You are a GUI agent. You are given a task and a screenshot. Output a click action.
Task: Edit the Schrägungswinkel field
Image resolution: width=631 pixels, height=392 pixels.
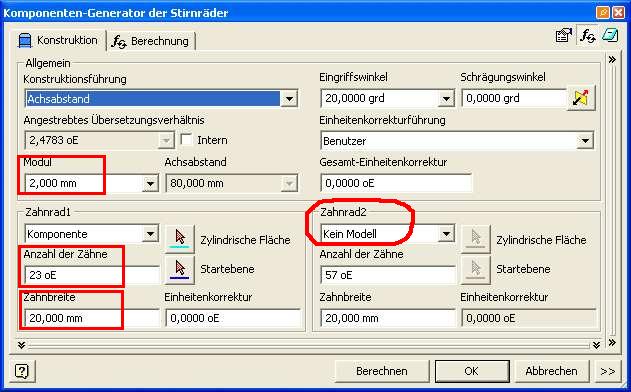513,99
